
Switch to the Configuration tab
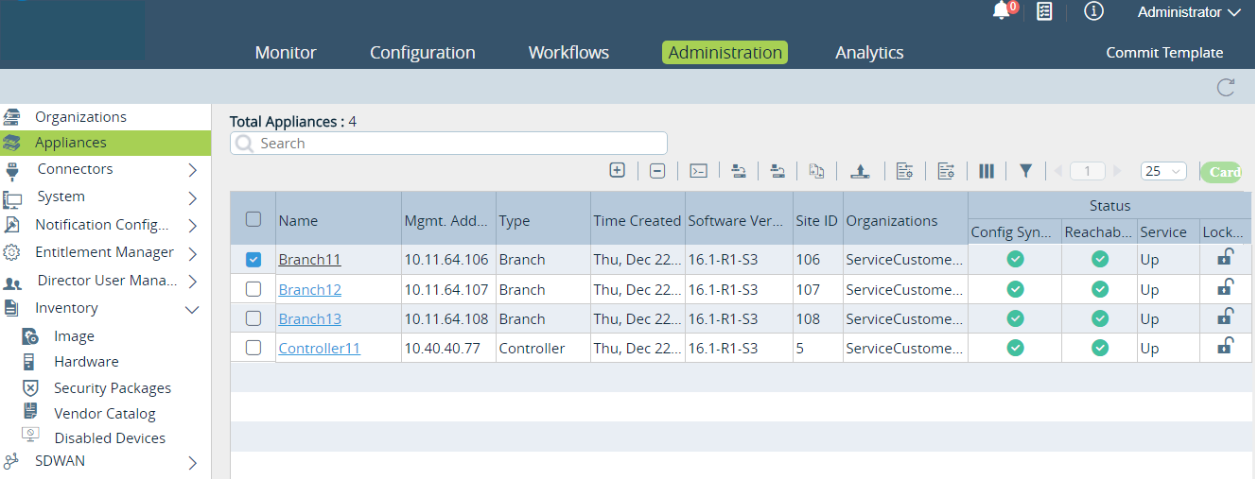422,53
